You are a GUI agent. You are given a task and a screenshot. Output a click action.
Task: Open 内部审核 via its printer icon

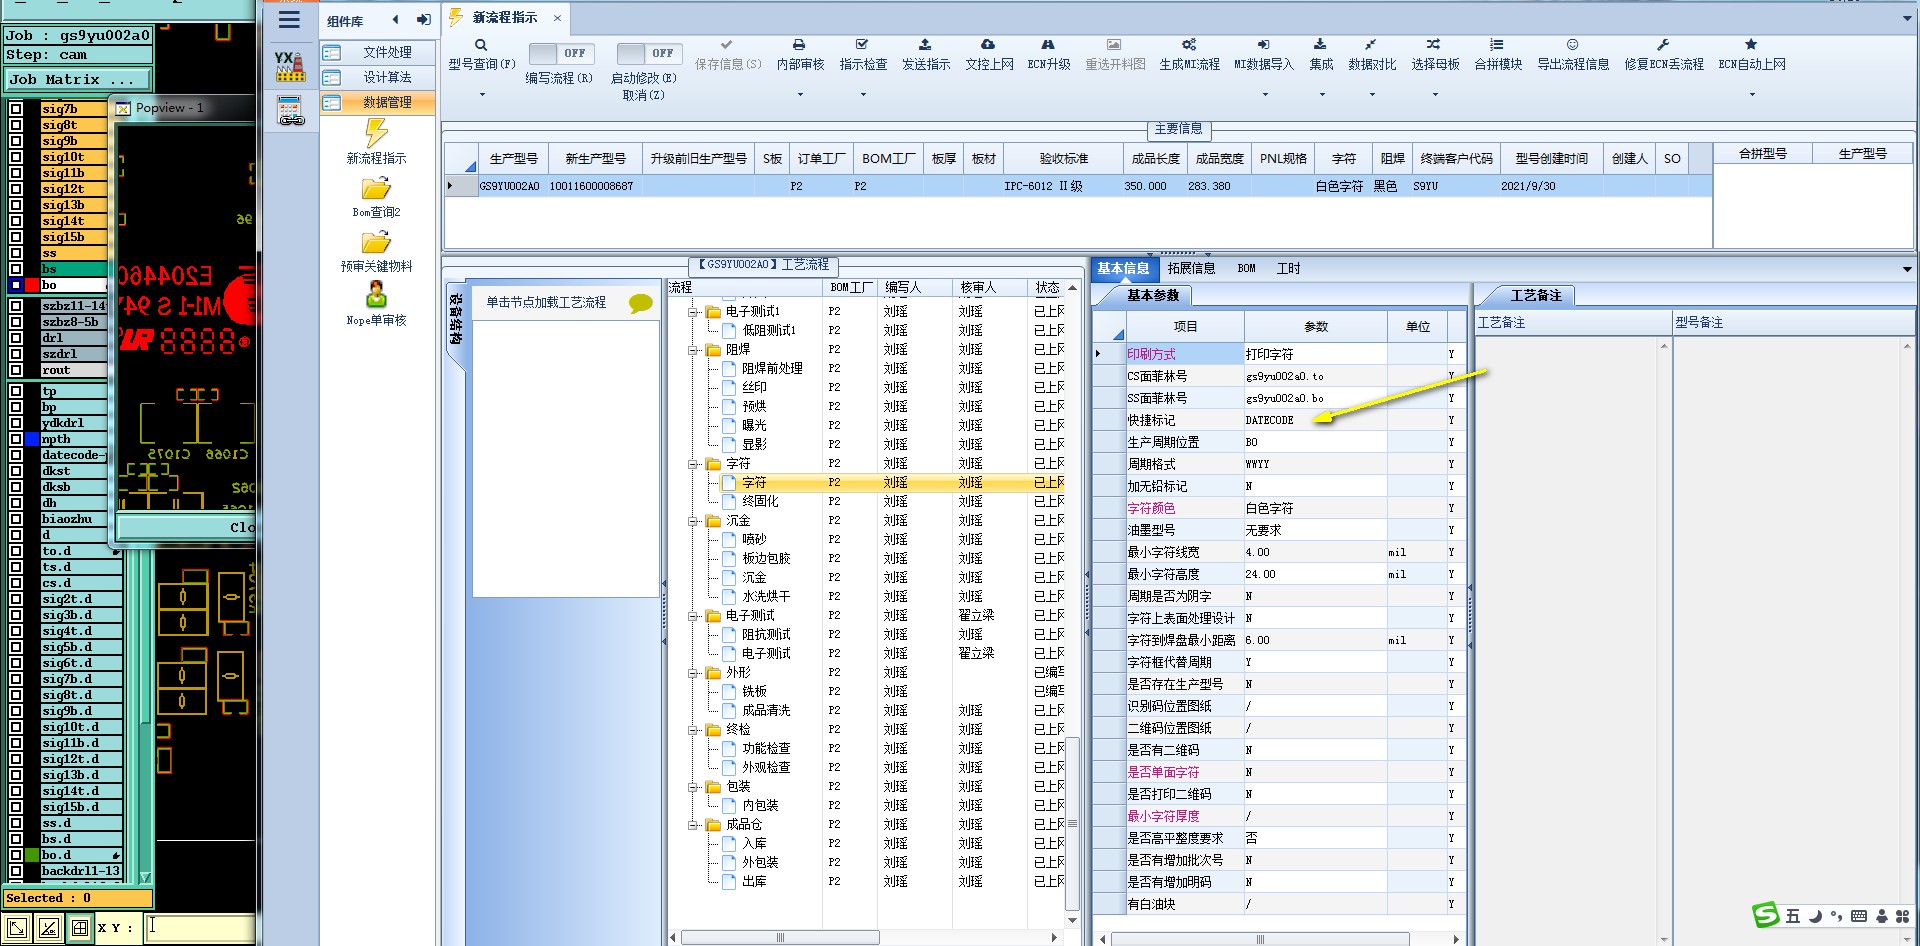coord(799,45)
